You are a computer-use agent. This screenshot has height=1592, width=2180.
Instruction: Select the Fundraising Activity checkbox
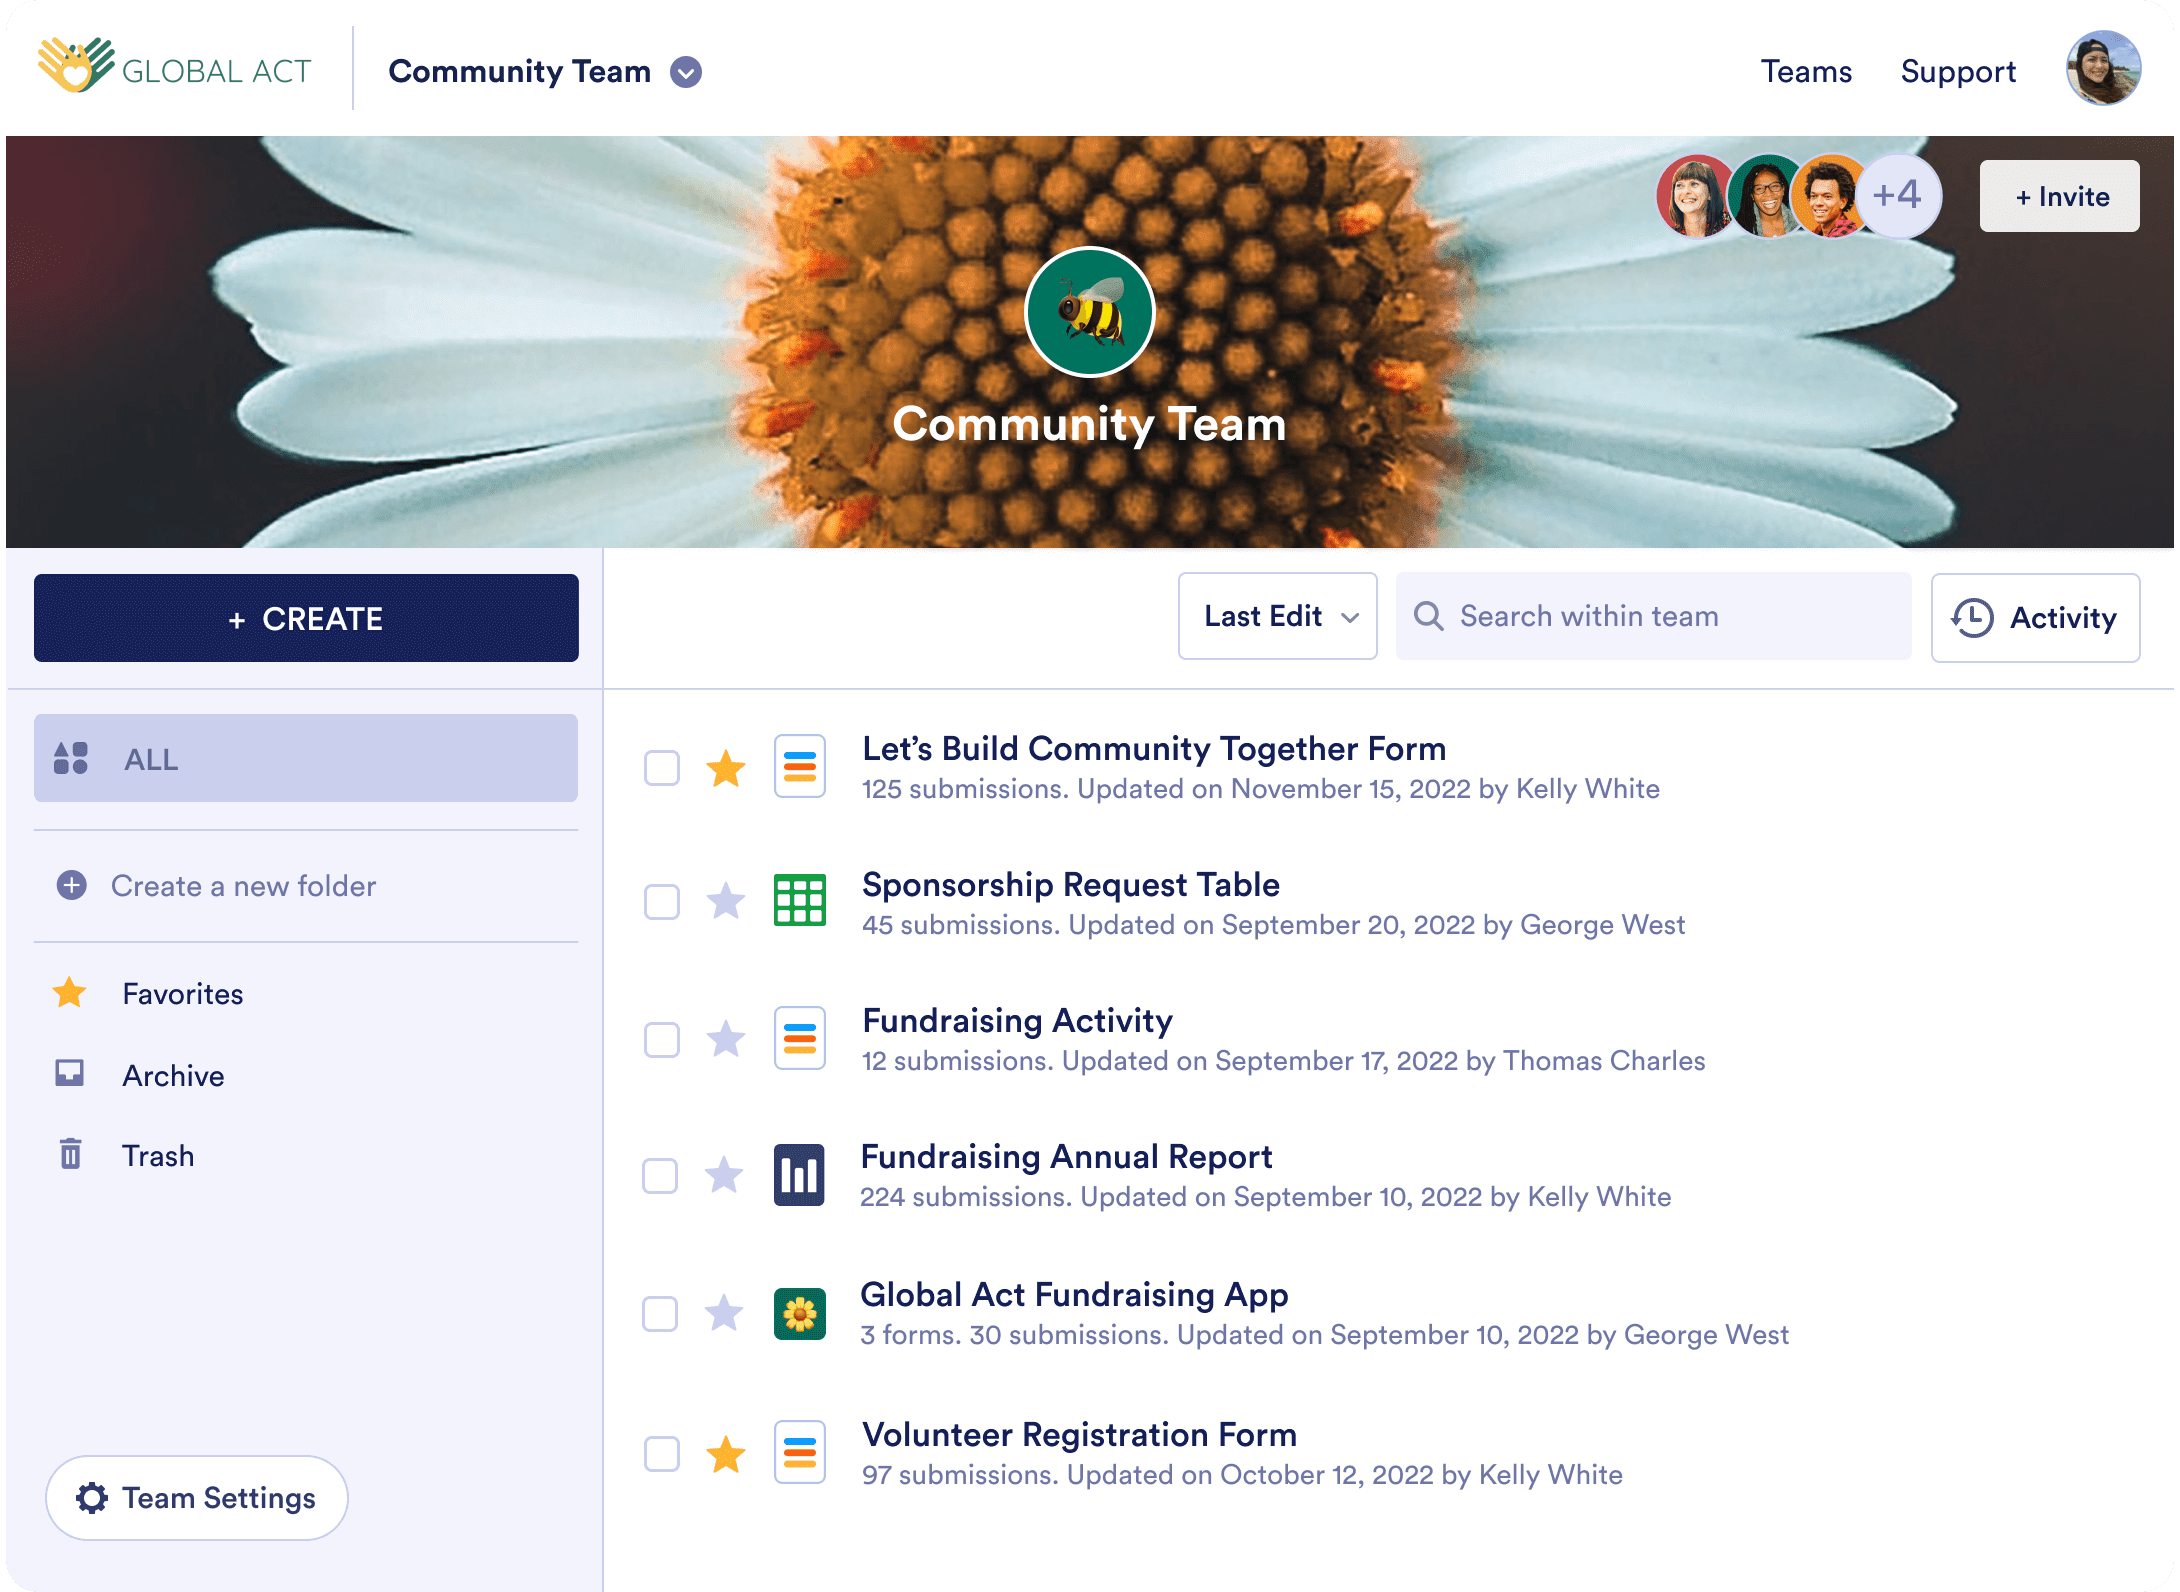click(x=661, y=1040)
